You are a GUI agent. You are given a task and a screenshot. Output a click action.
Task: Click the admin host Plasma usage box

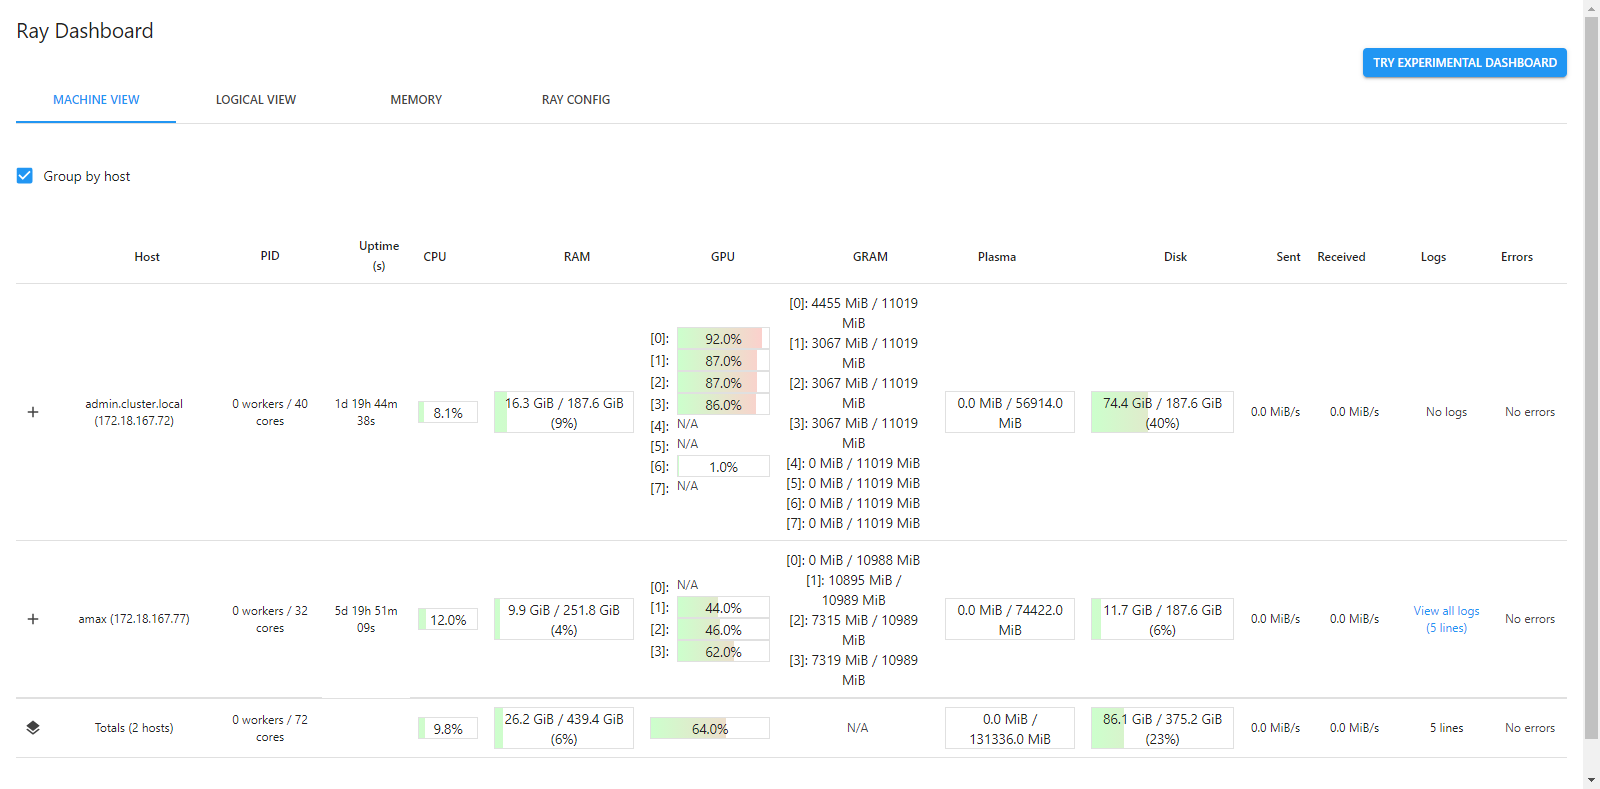click(1010, 412)
